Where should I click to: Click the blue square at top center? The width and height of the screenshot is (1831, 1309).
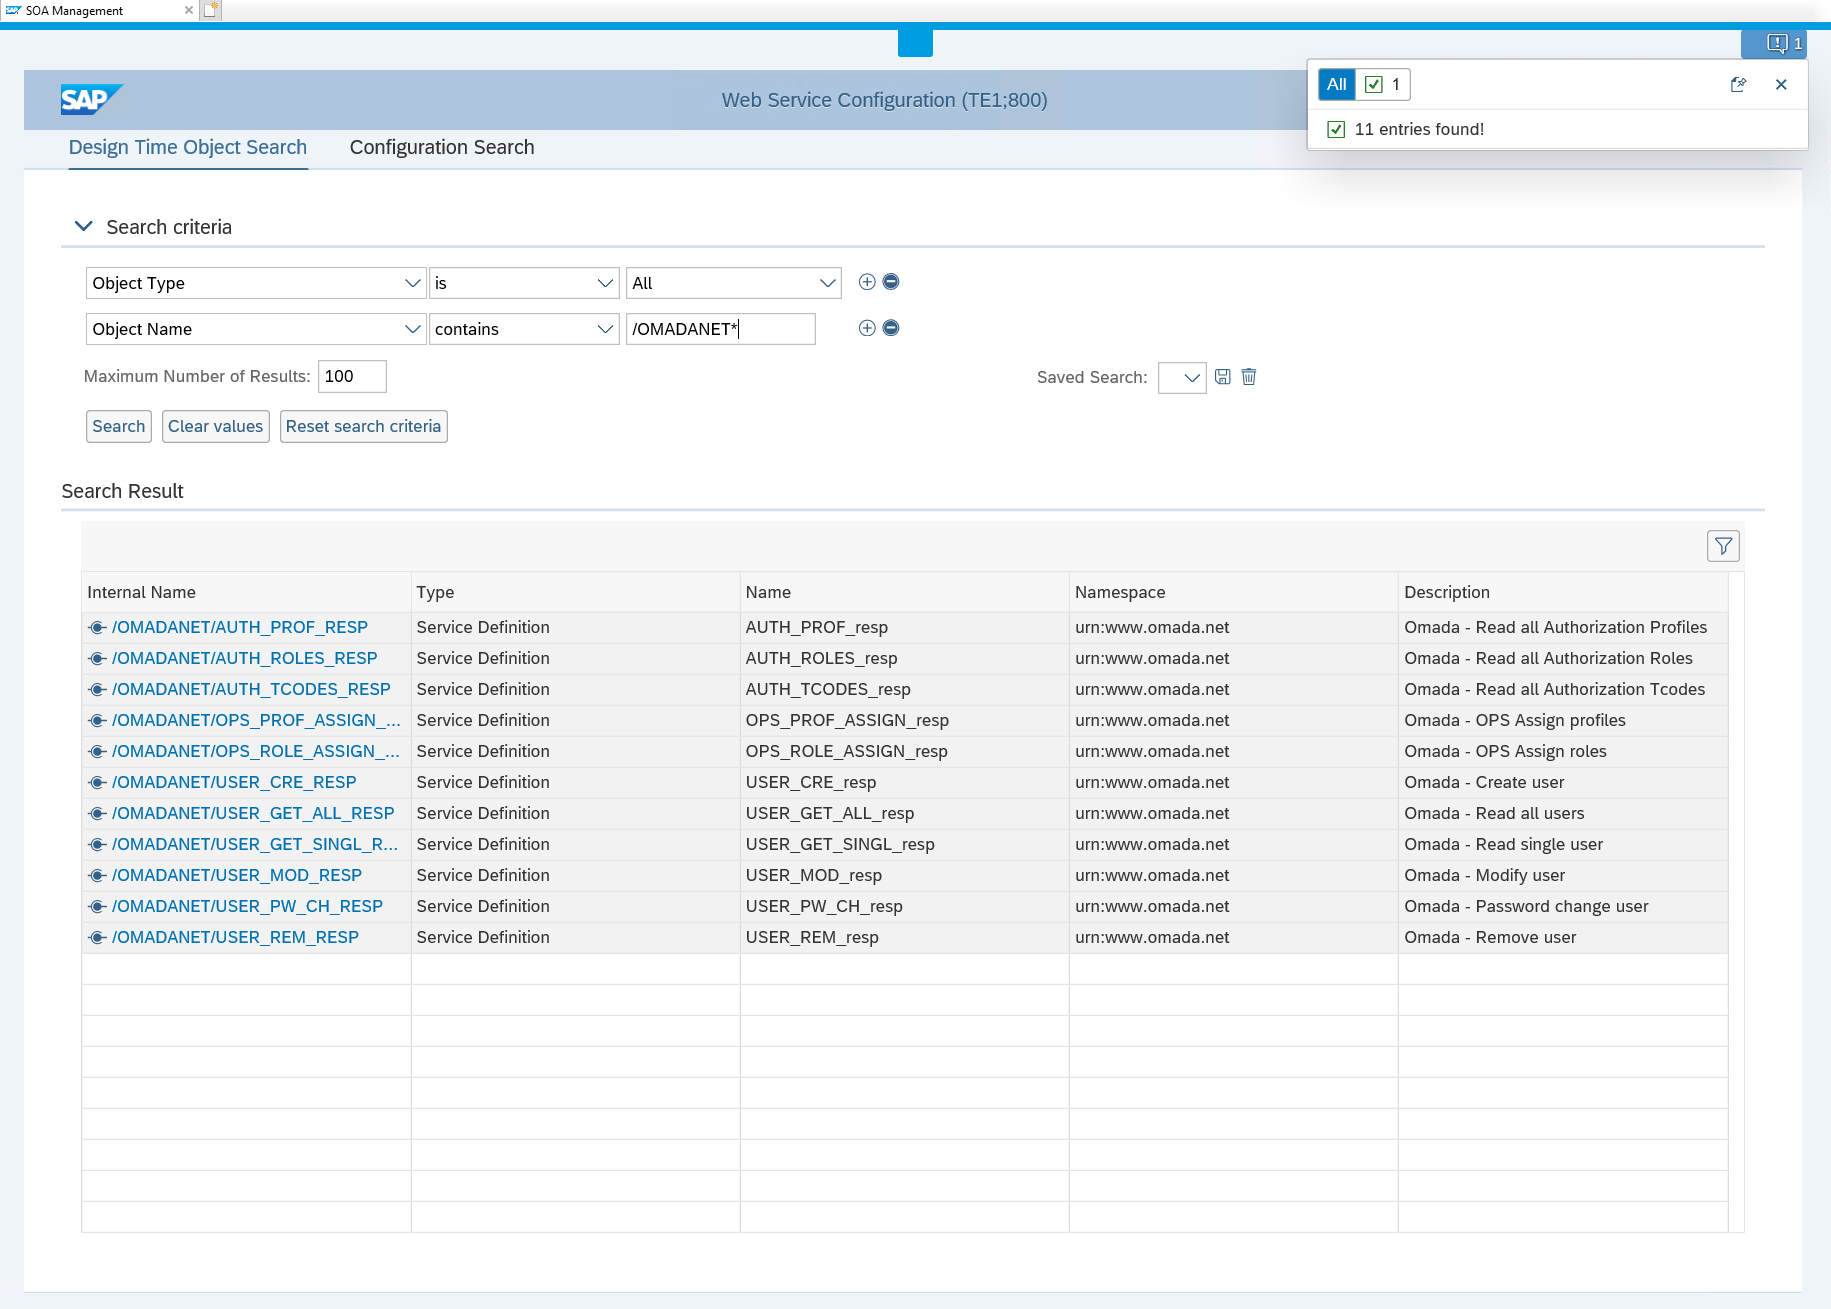click(x=915, y=43)
